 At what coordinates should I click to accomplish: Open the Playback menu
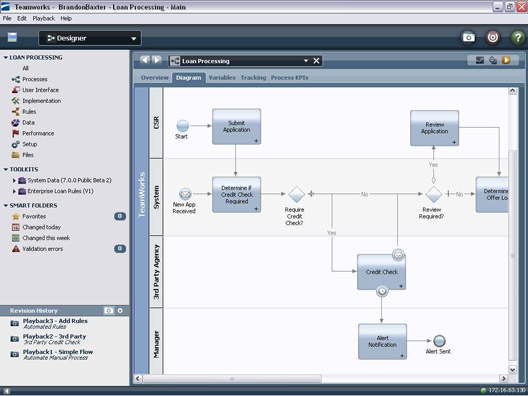point(43,19)
